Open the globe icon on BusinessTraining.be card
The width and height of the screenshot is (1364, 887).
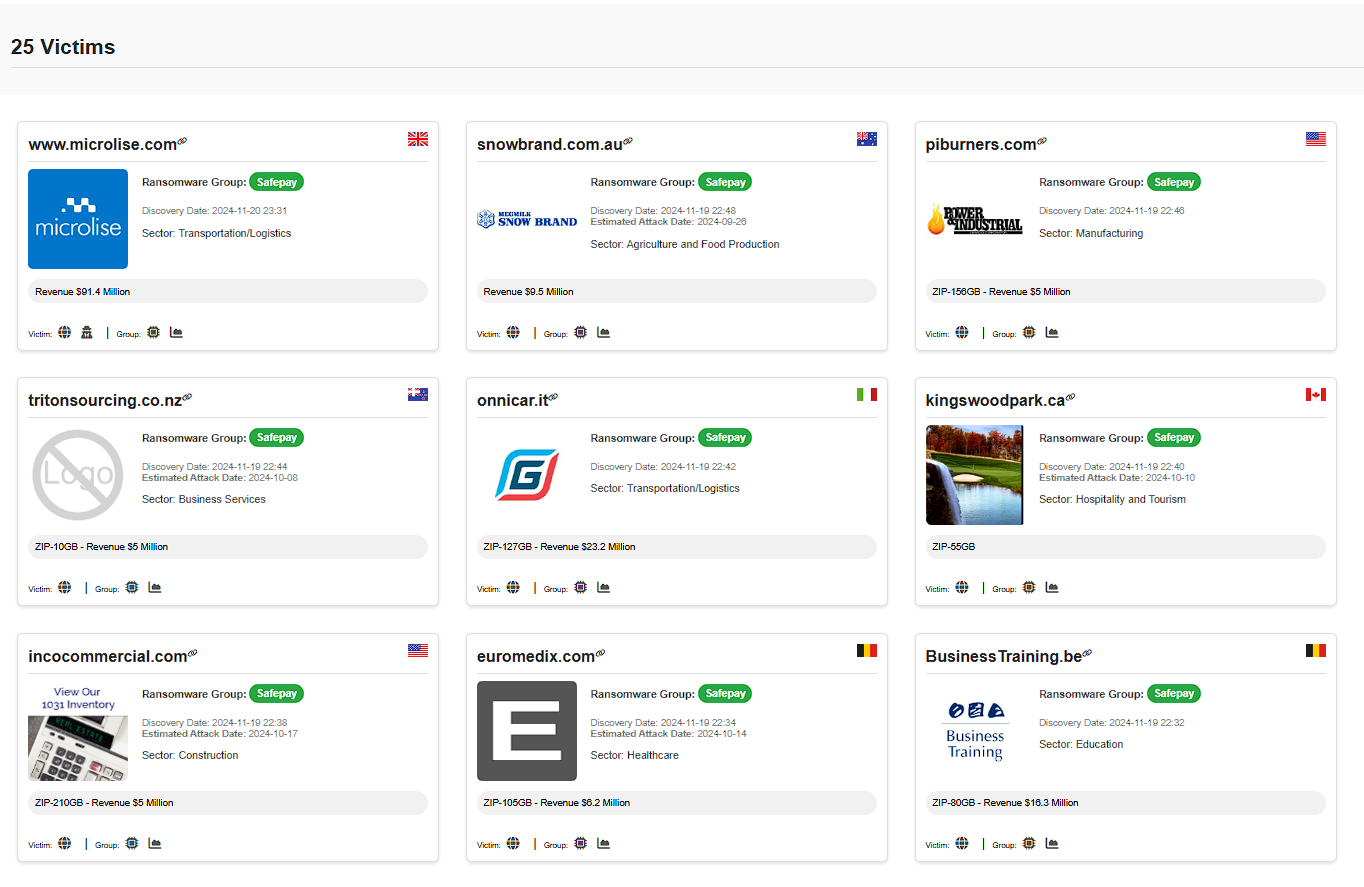pos(962,844)
